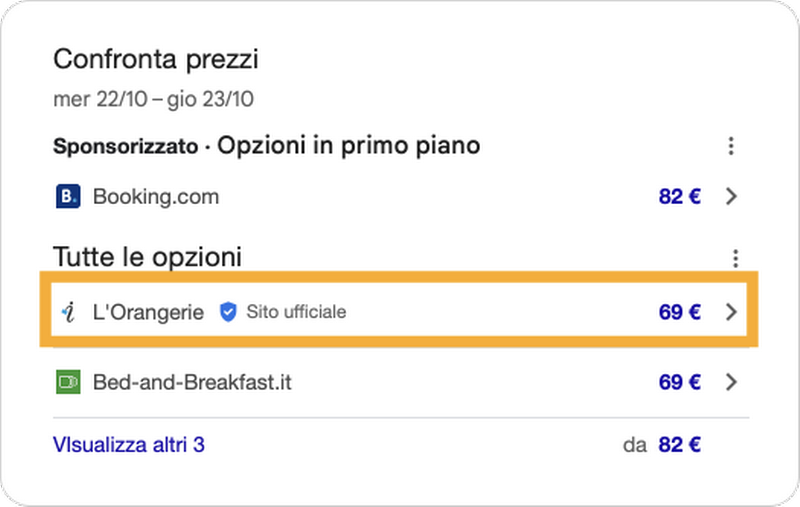The width and height of the screenshot is (800, 507).
Task: Click the L'Orangerie italic i icon
Action: (68, 312)
